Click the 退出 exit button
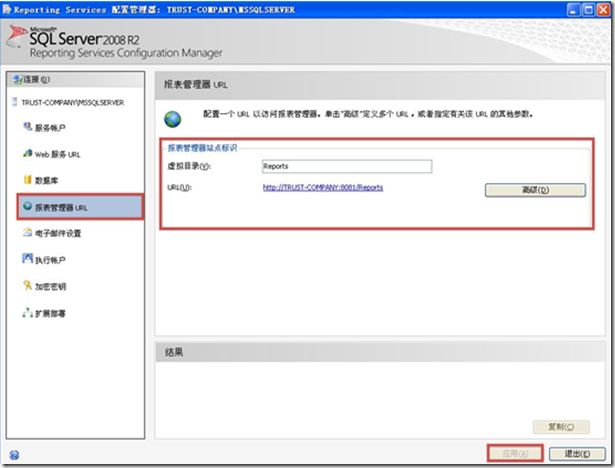Screen dimensions: 615x468 coord(577,454)
